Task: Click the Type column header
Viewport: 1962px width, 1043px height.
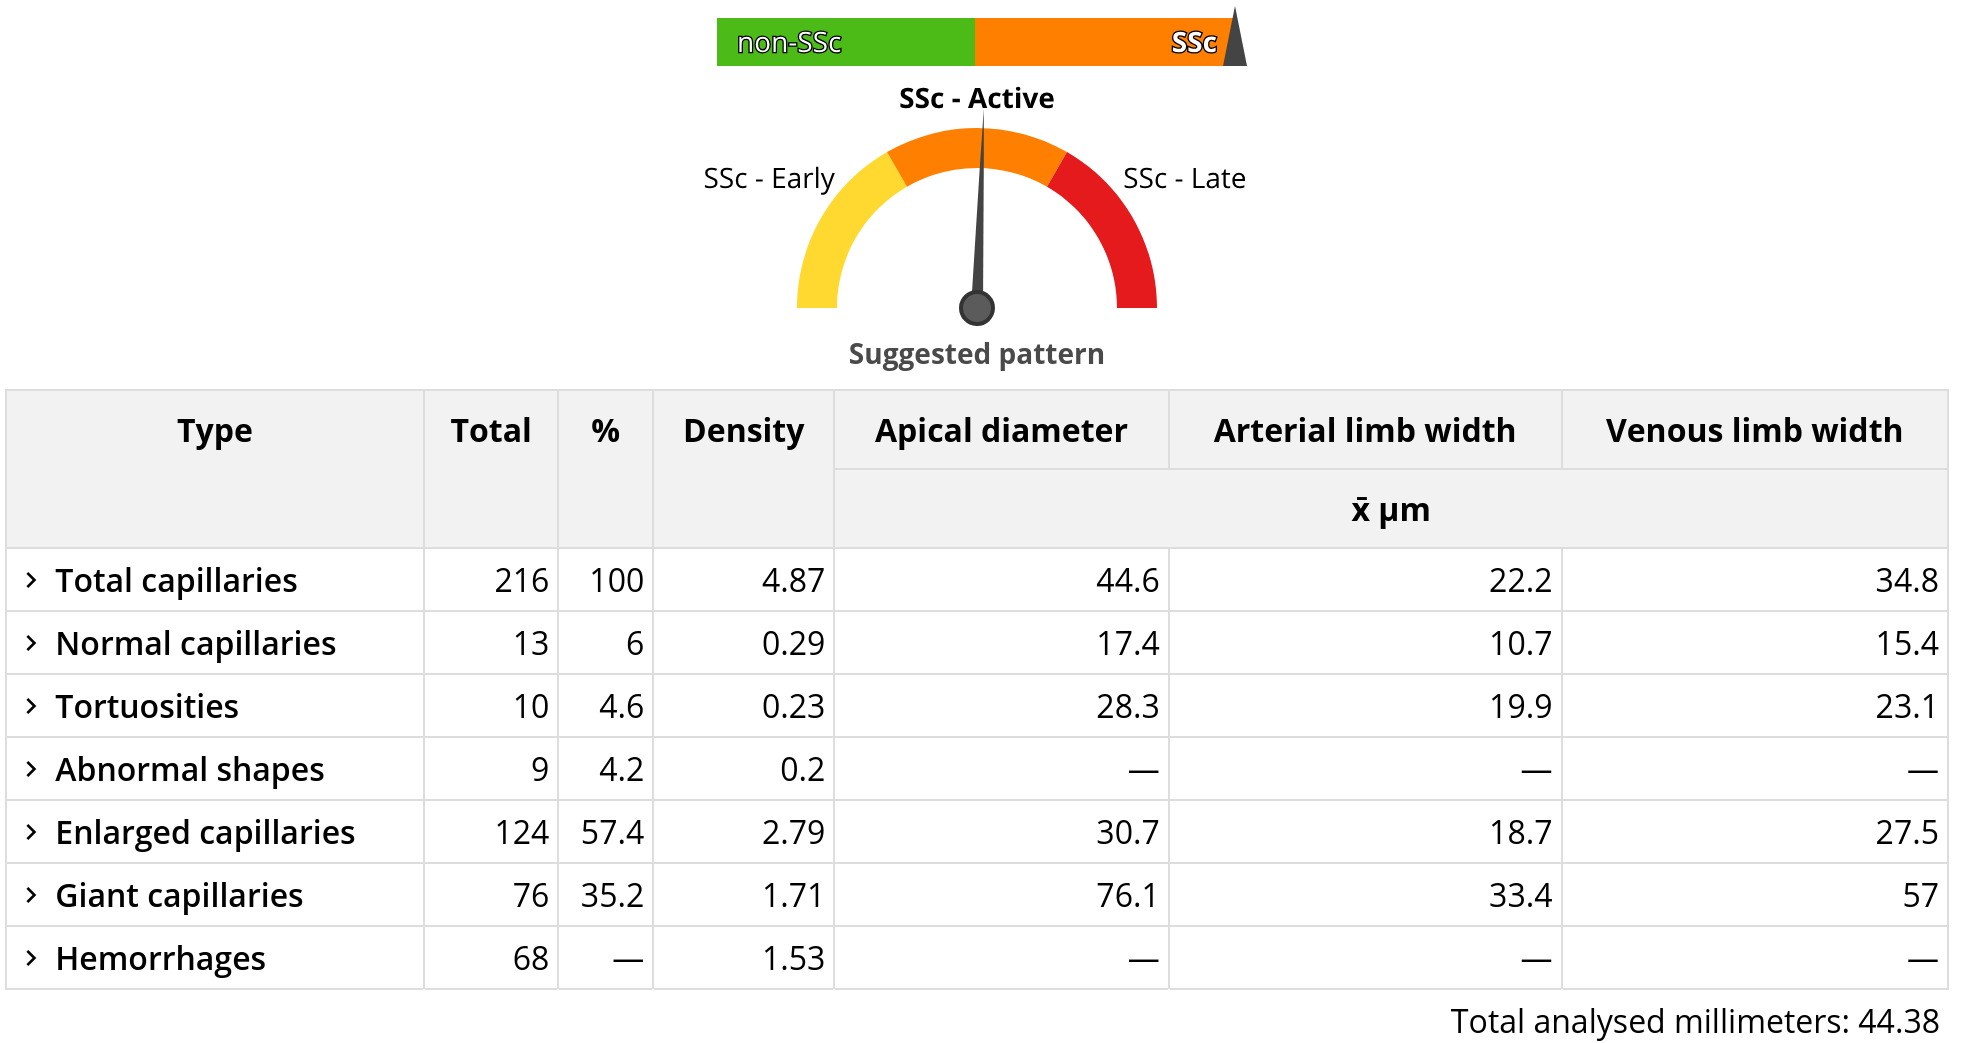Action: [x=214, y=431]
